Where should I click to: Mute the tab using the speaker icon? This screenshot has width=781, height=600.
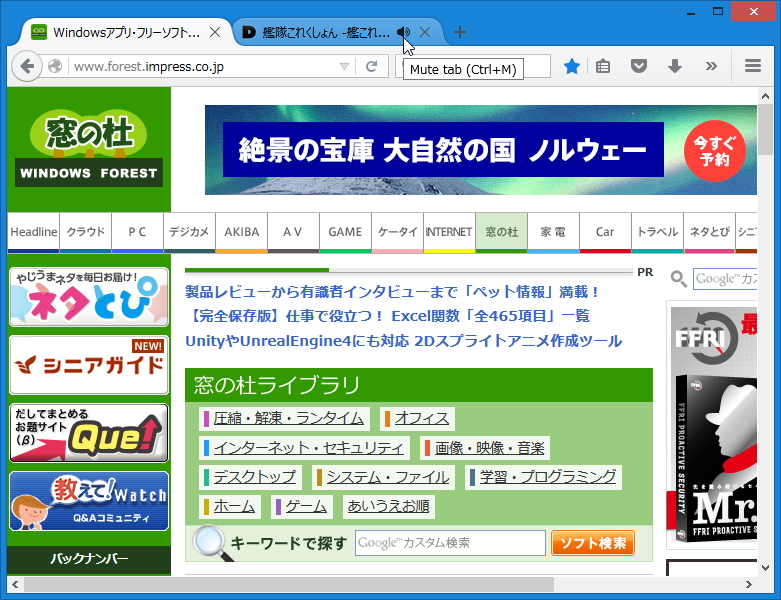(403, 32)
